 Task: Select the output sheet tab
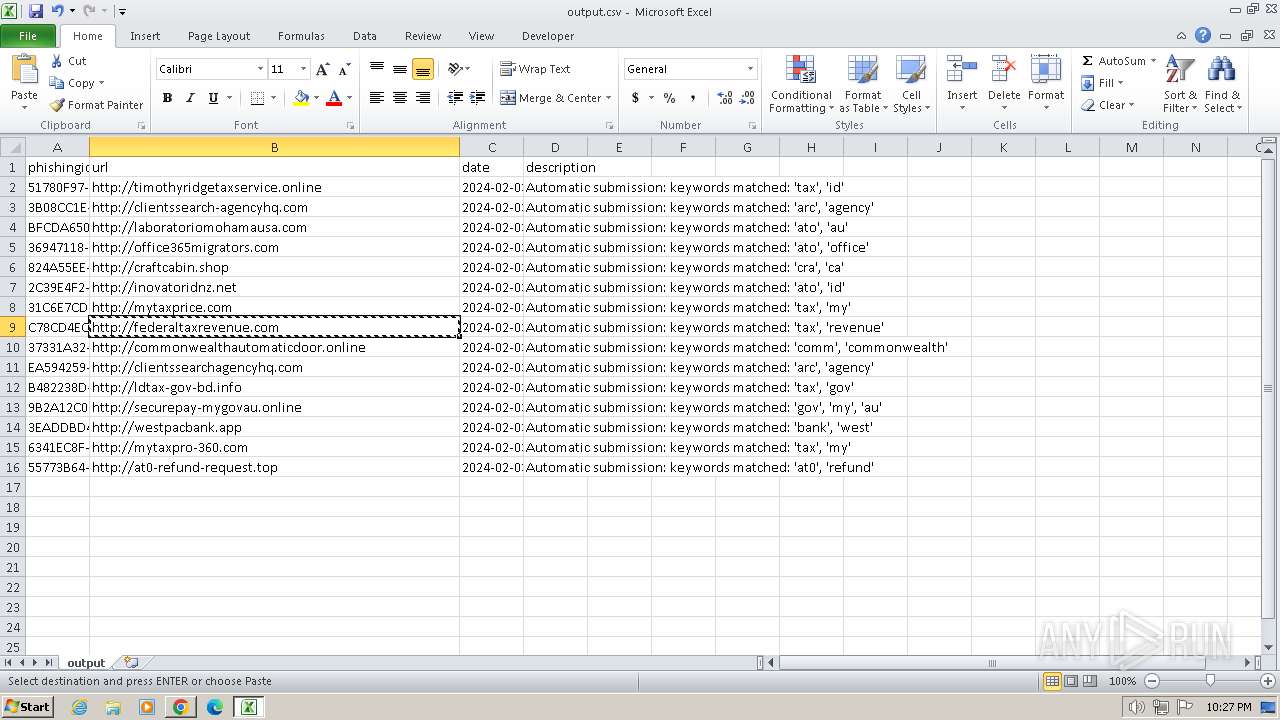click(x=86, y=663)
